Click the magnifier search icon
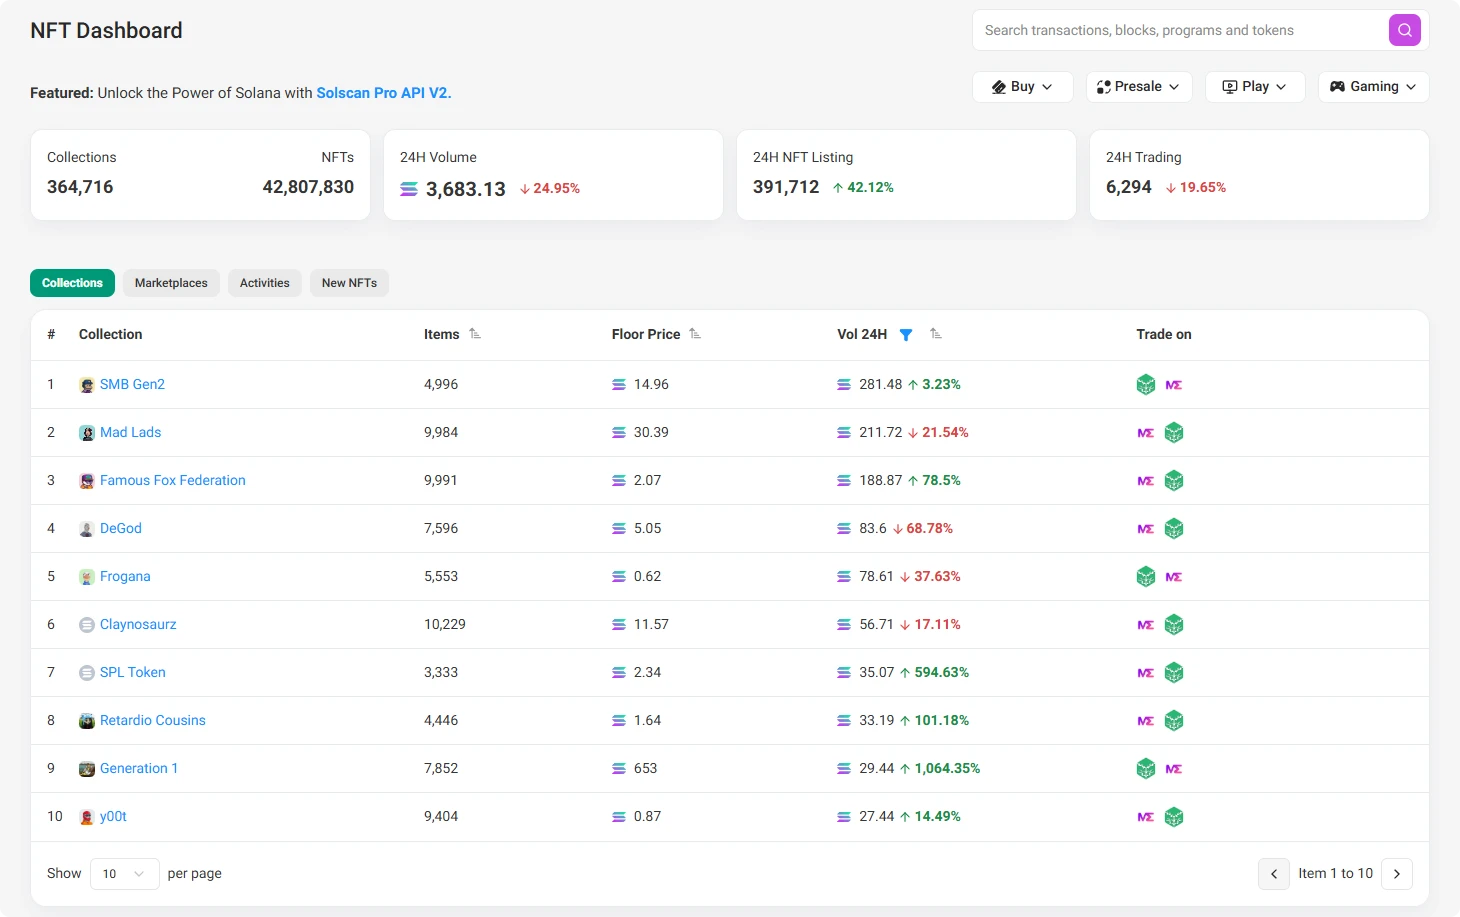The image size is (1460, 917). 1404,30
